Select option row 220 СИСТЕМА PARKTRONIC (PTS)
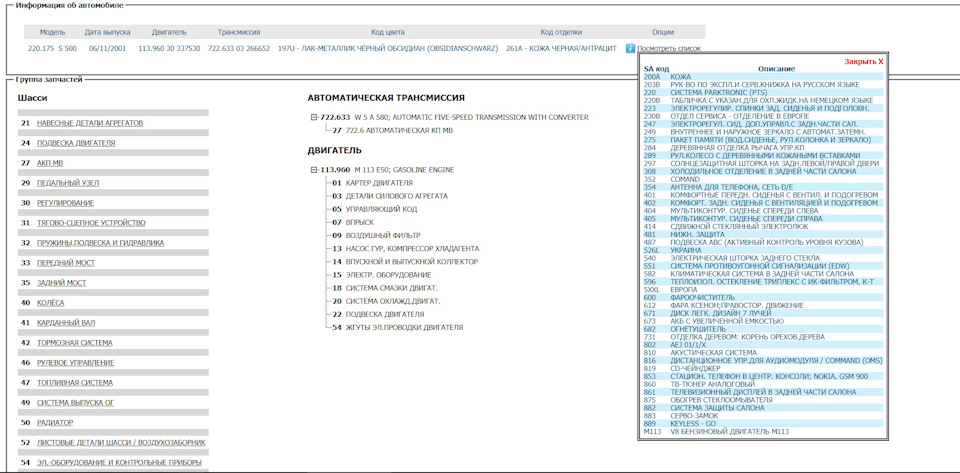Image resolution: width=960 pixels, height=473 pixels. [x=763, y=92]
